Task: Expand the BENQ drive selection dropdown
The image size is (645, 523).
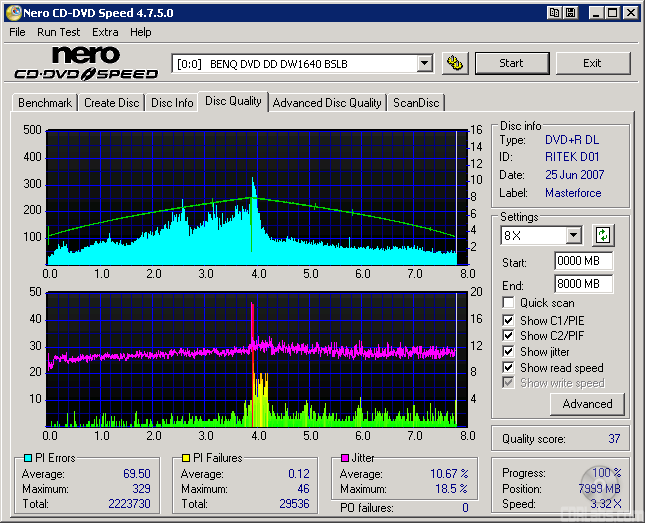Action: click(424, 63)
